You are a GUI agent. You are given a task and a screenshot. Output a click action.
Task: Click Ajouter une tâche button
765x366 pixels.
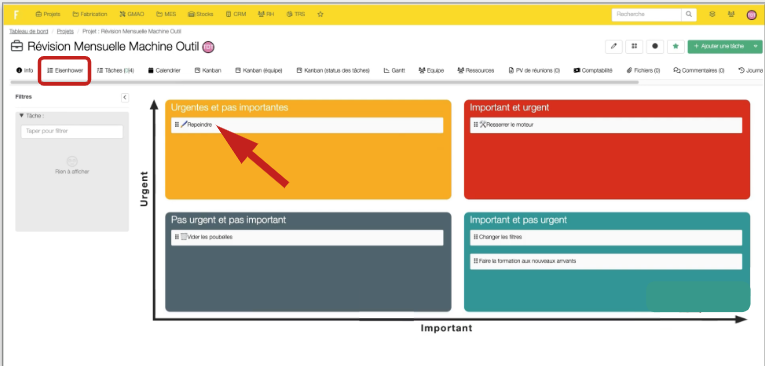(719, 46)
